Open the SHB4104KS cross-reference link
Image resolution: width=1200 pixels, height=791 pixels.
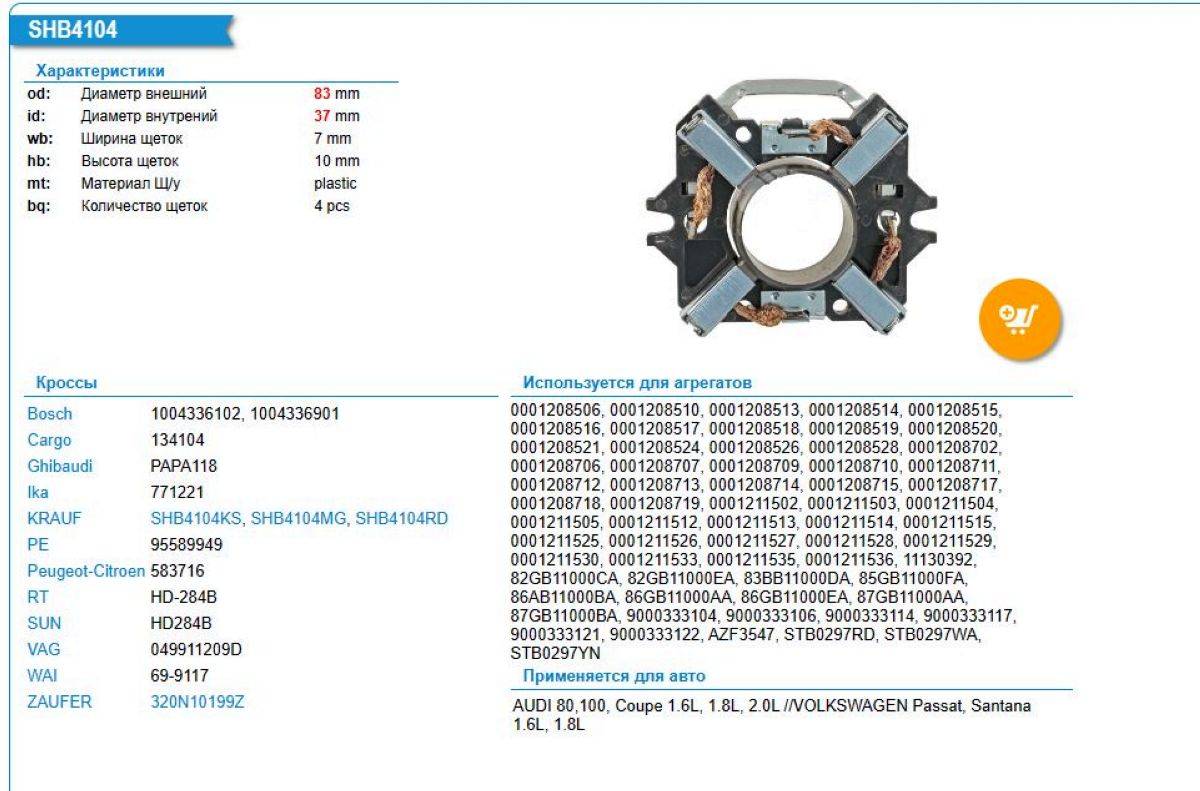click(196, 518)
